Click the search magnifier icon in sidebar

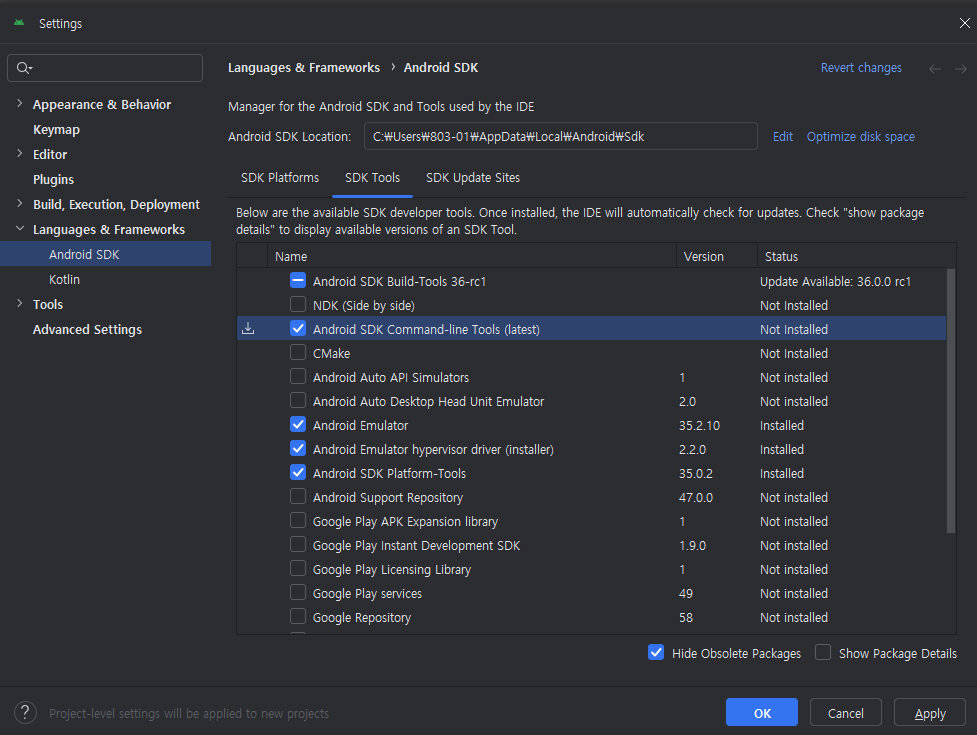point(24,68)
